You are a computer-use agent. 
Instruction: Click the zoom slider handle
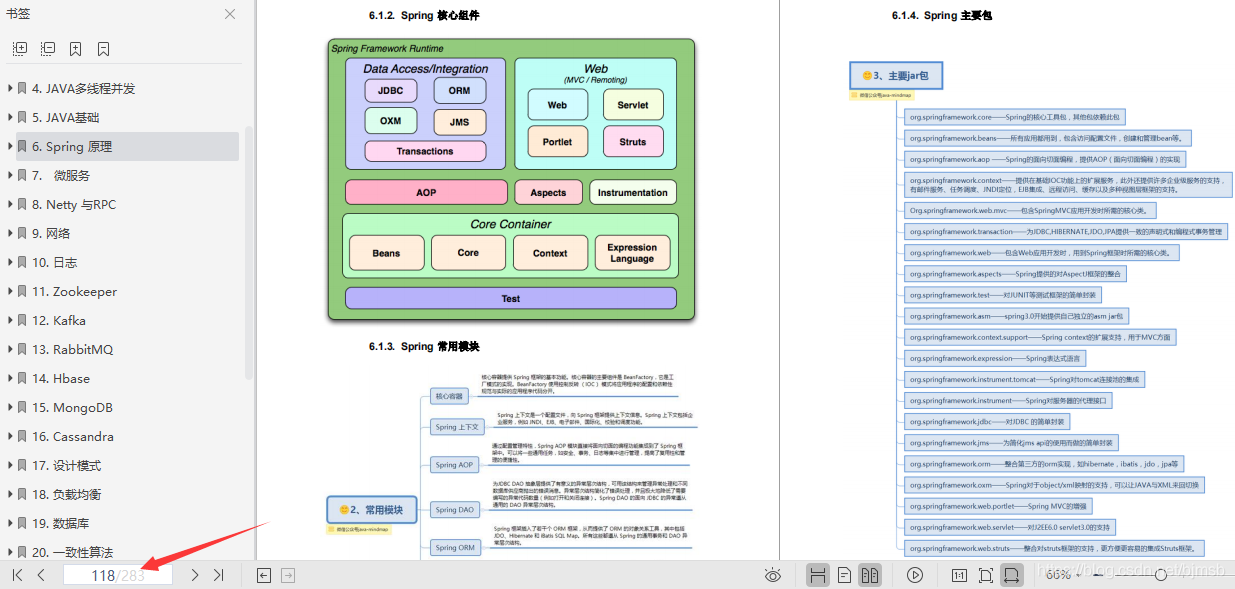pos(1161,575)
